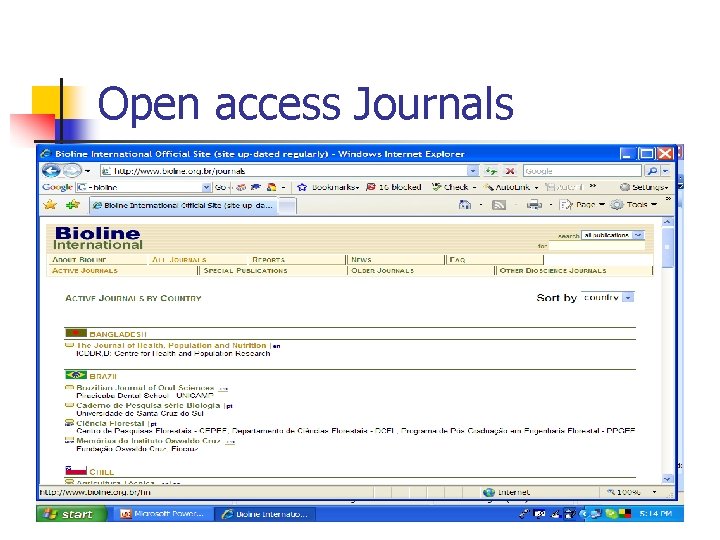Click the empty new tab button
Viewport: 720px width, 540px height.
click(287, 206)
